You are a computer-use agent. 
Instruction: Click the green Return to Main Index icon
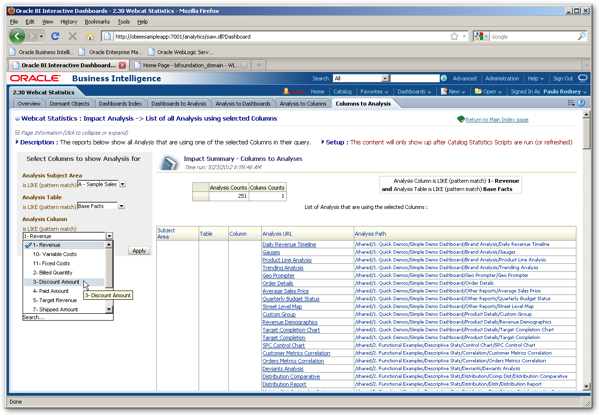[461, 119]
